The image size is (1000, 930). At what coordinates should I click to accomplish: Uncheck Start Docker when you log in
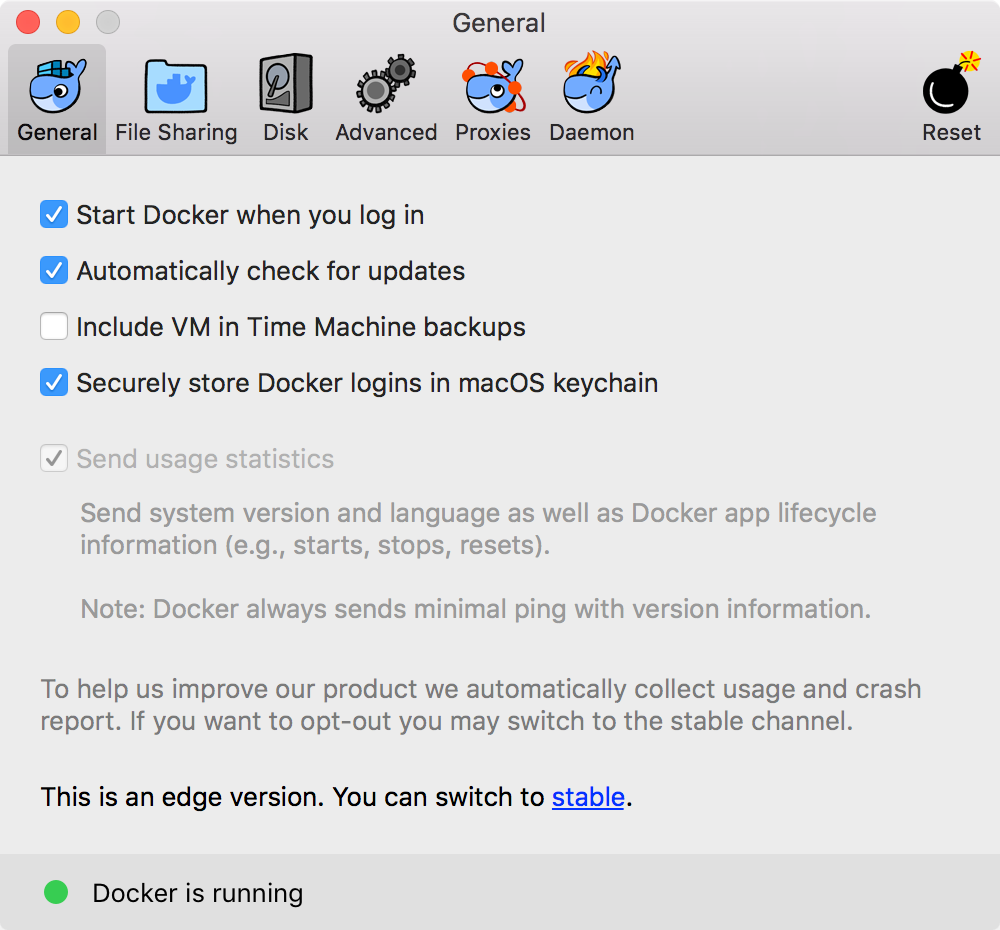pos(54,214)
